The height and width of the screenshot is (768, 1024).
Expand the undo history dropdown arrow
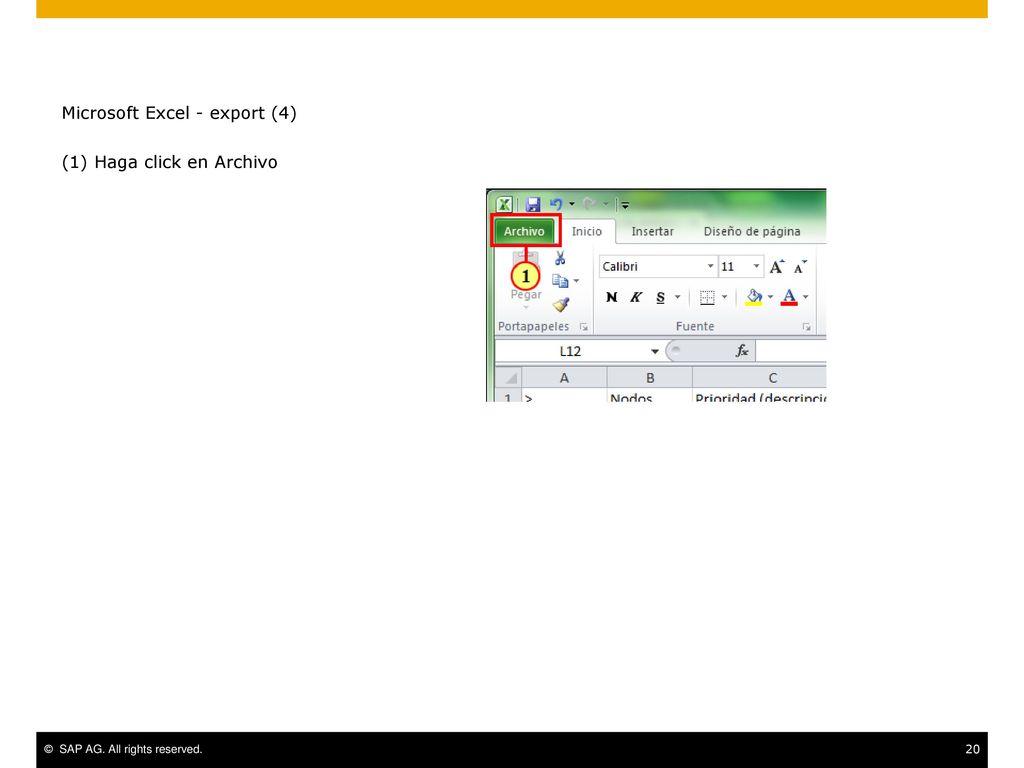[x=572, y=204]
